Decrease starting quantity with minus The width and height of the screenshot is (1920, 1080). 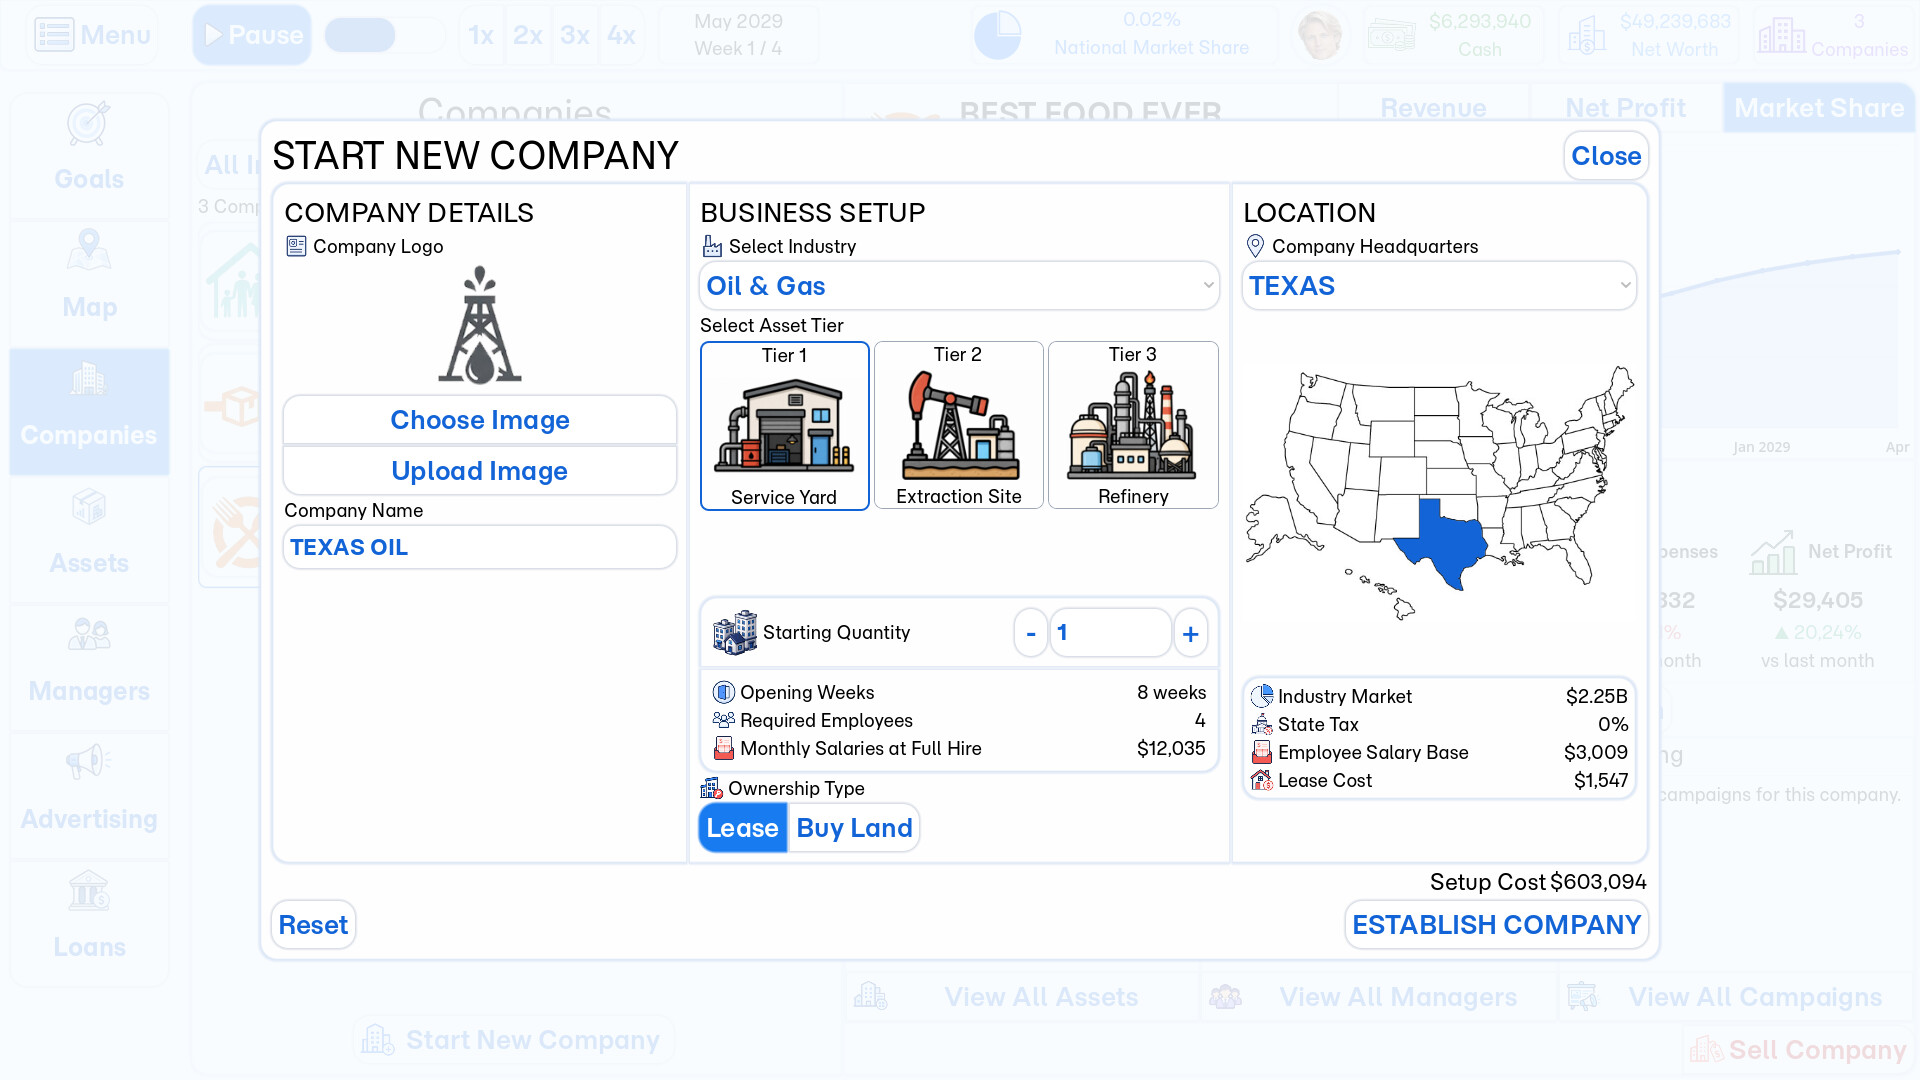click(x=1031, y=633)
